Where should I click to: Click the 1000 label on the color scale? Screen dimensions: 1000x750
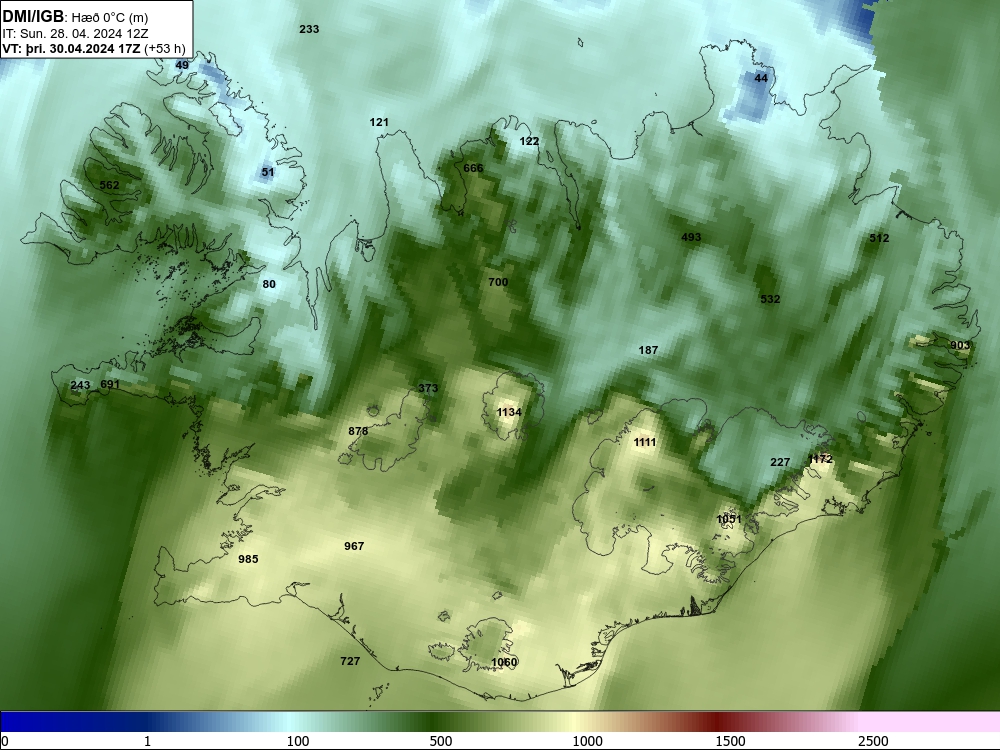tap(587, 740)
